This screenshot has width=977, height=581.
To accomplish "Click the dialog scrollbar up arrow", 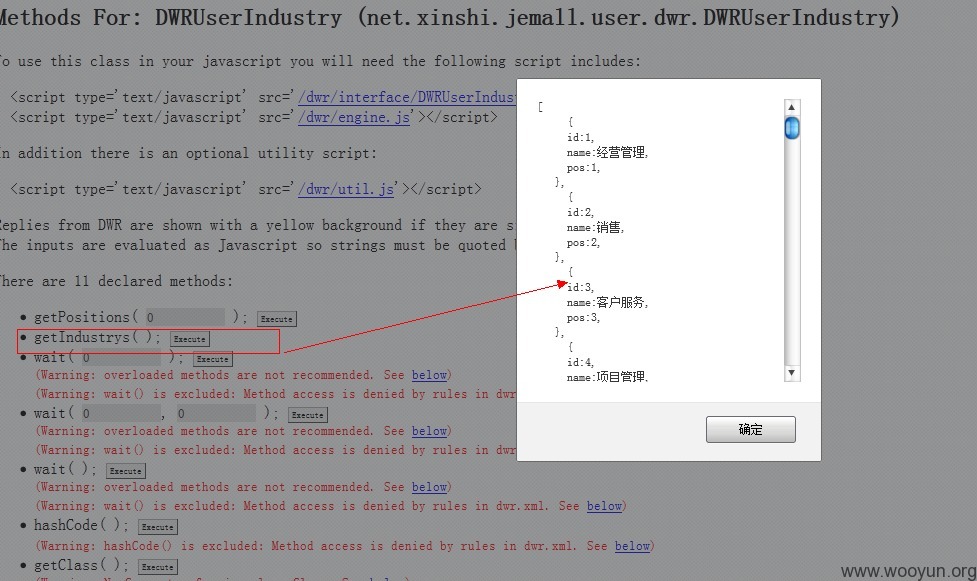I will (x=791, y=107).
